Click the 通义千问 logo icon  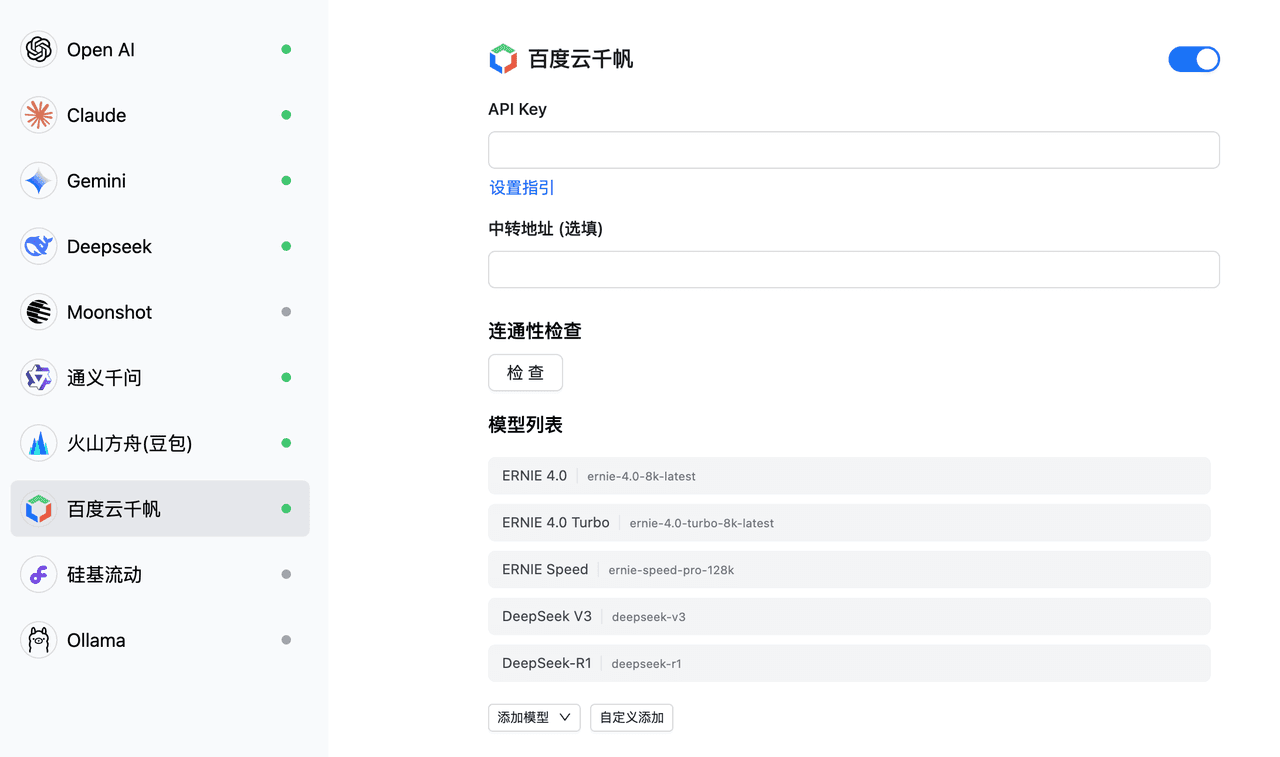point(39,378)
